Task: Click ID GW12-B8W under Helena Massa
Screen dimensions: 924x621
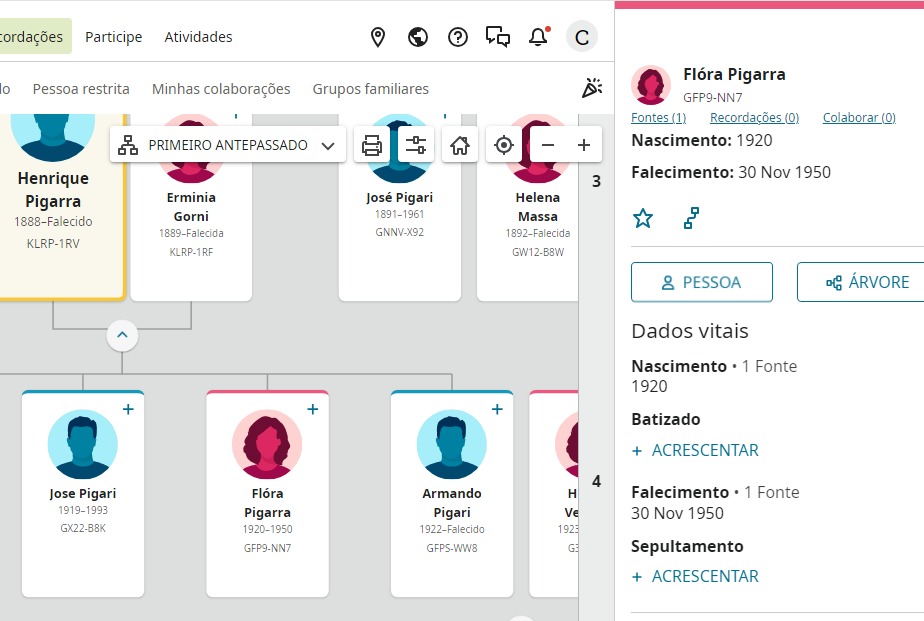Action: [x=537, y=252]
